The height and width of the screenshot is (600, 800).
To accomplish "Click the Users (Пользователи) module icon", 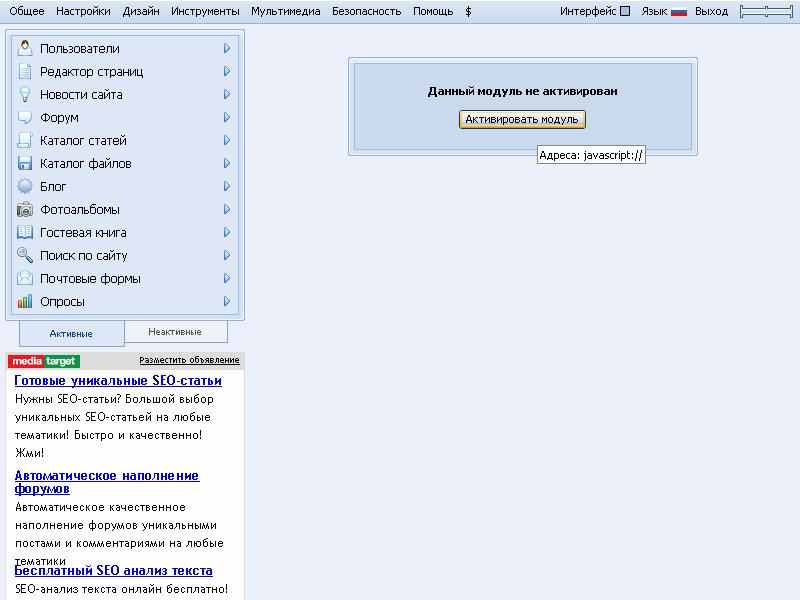I will point(24,48).
